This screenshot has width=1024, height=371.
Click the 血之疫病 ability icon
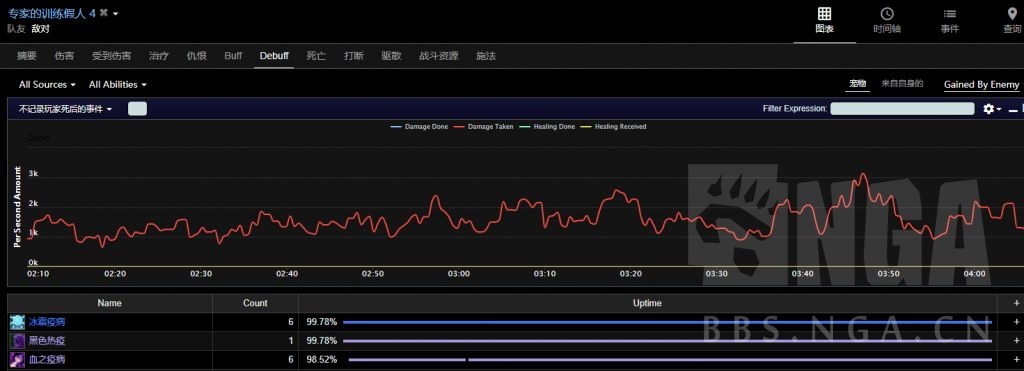coord(18,359)
